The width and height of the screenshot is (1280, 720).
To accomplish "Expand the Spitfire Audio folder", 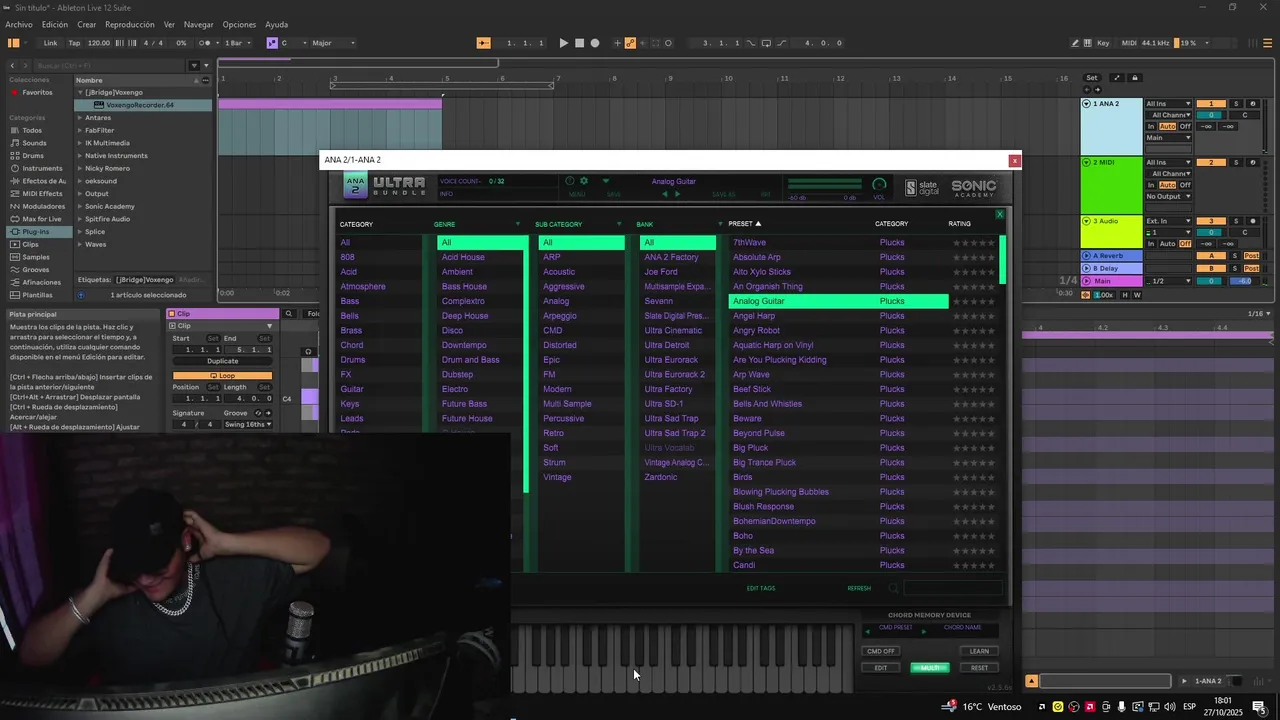I will 80,219.
